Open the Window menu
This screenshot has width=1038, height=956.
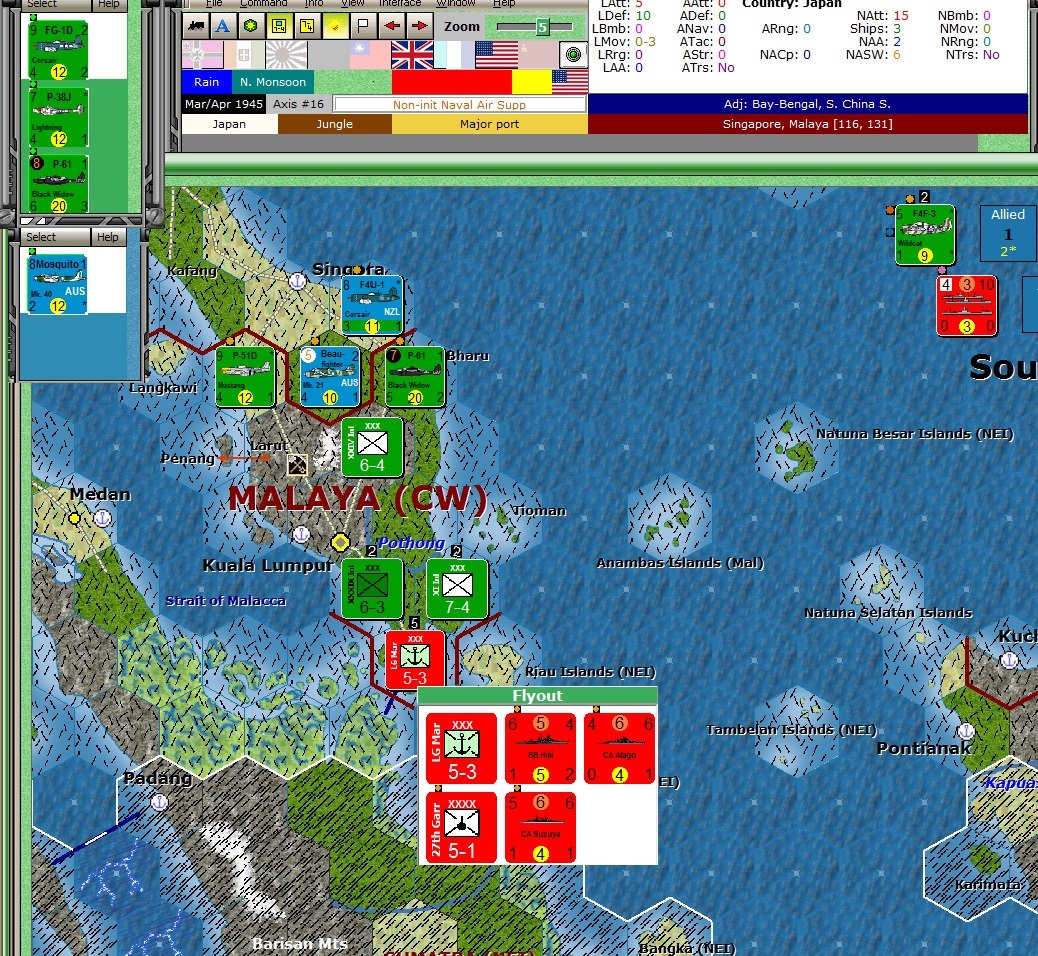[455, 3]
